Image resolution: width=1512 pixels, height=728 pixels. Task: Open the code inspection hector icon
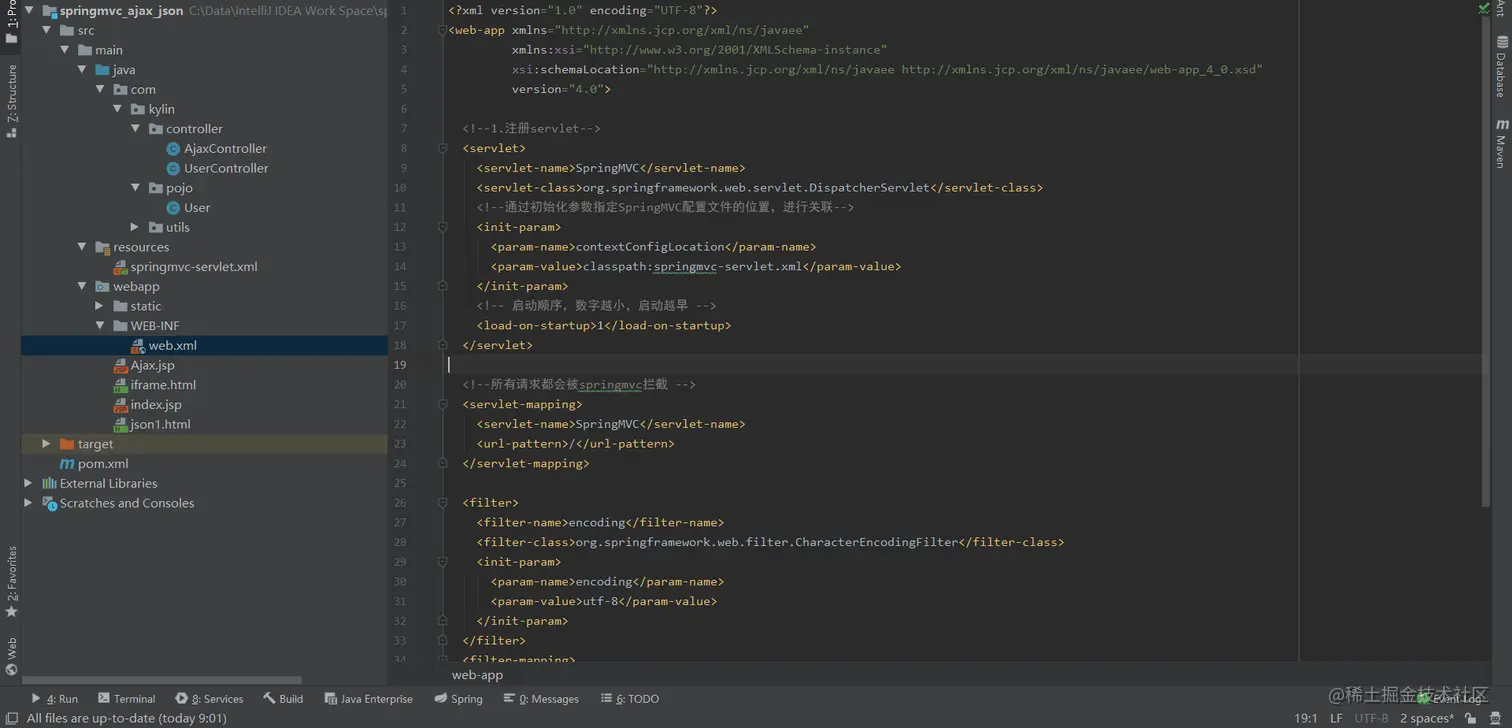(1495, 718)
